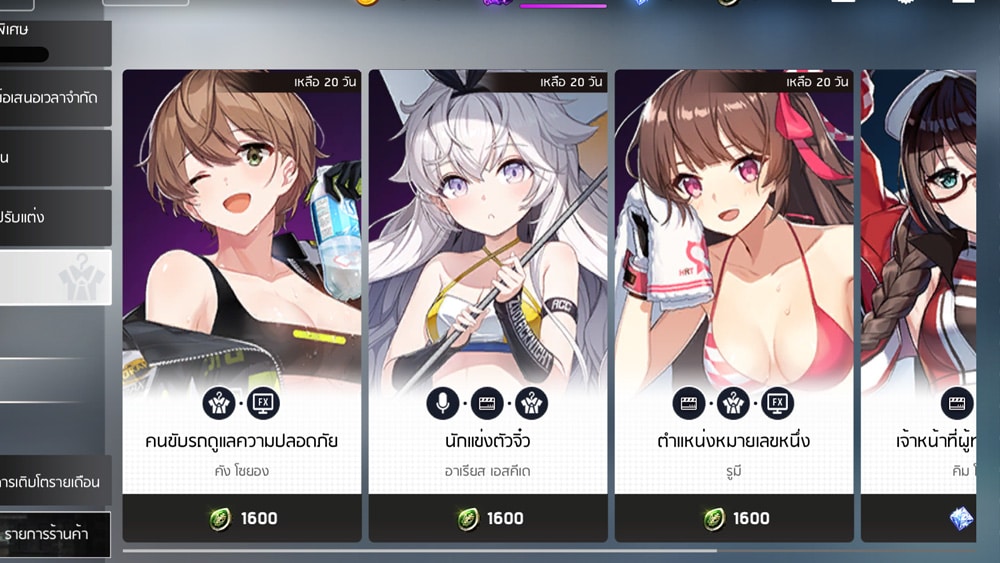Click the FX icon on คนขับรถดูแลความปลอดภัย card
The image size is (1000, 563).
point(263,403)
